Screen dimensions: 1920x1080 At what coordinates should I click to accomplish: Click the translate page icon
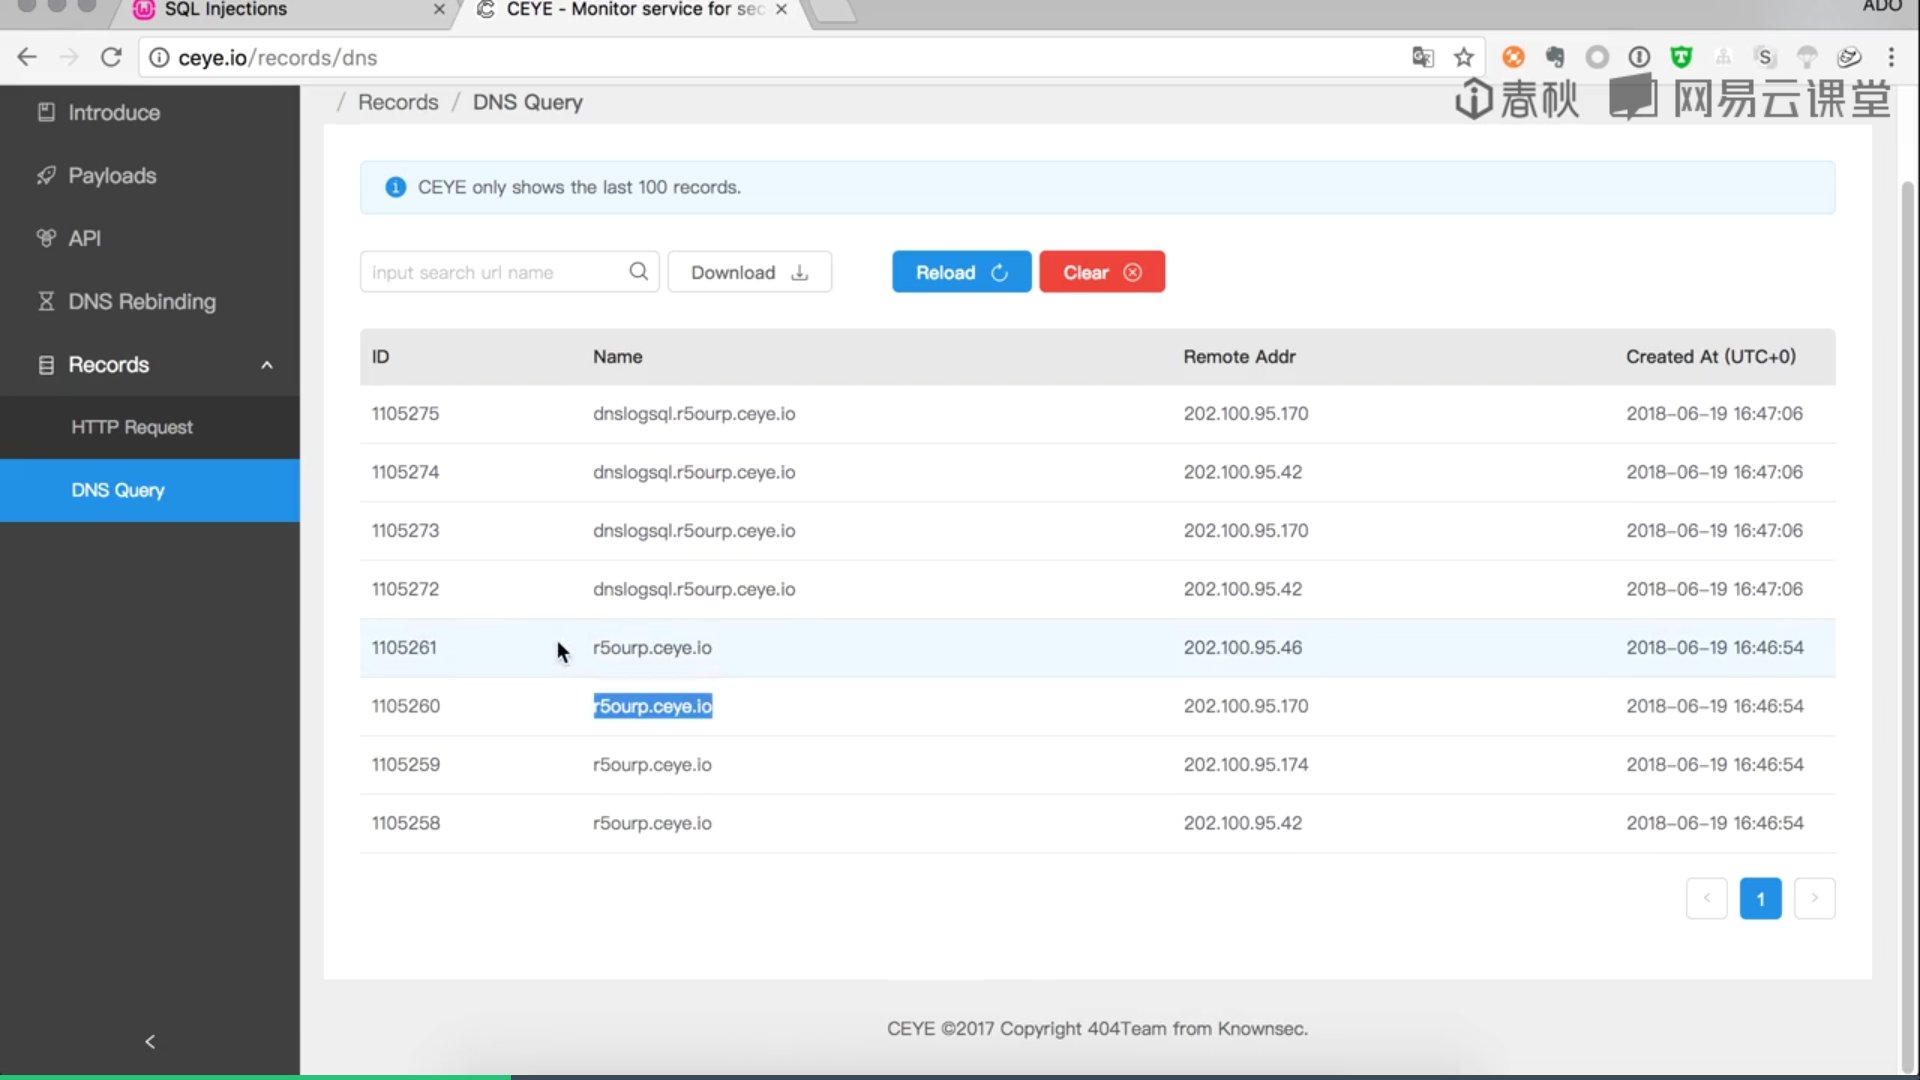point(1423,58)
